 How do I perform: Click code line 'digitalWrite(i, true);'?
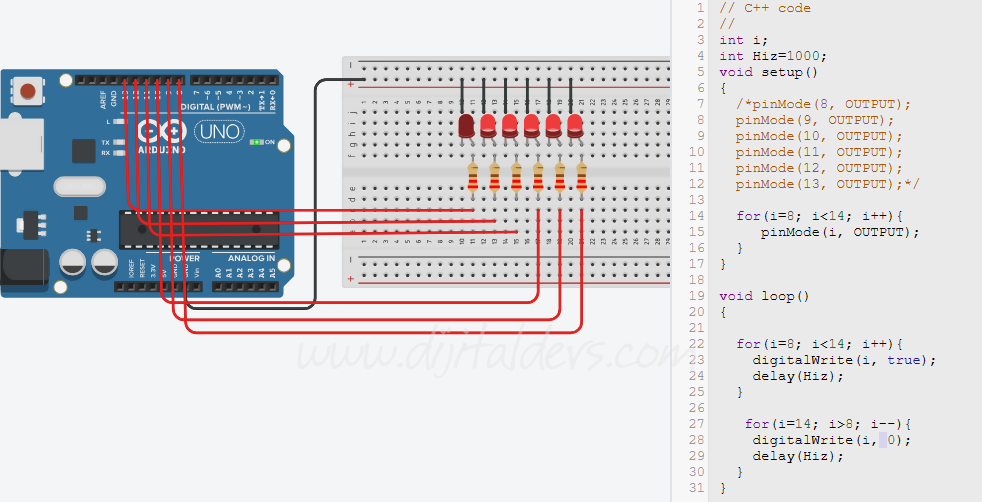pos(844,360)
